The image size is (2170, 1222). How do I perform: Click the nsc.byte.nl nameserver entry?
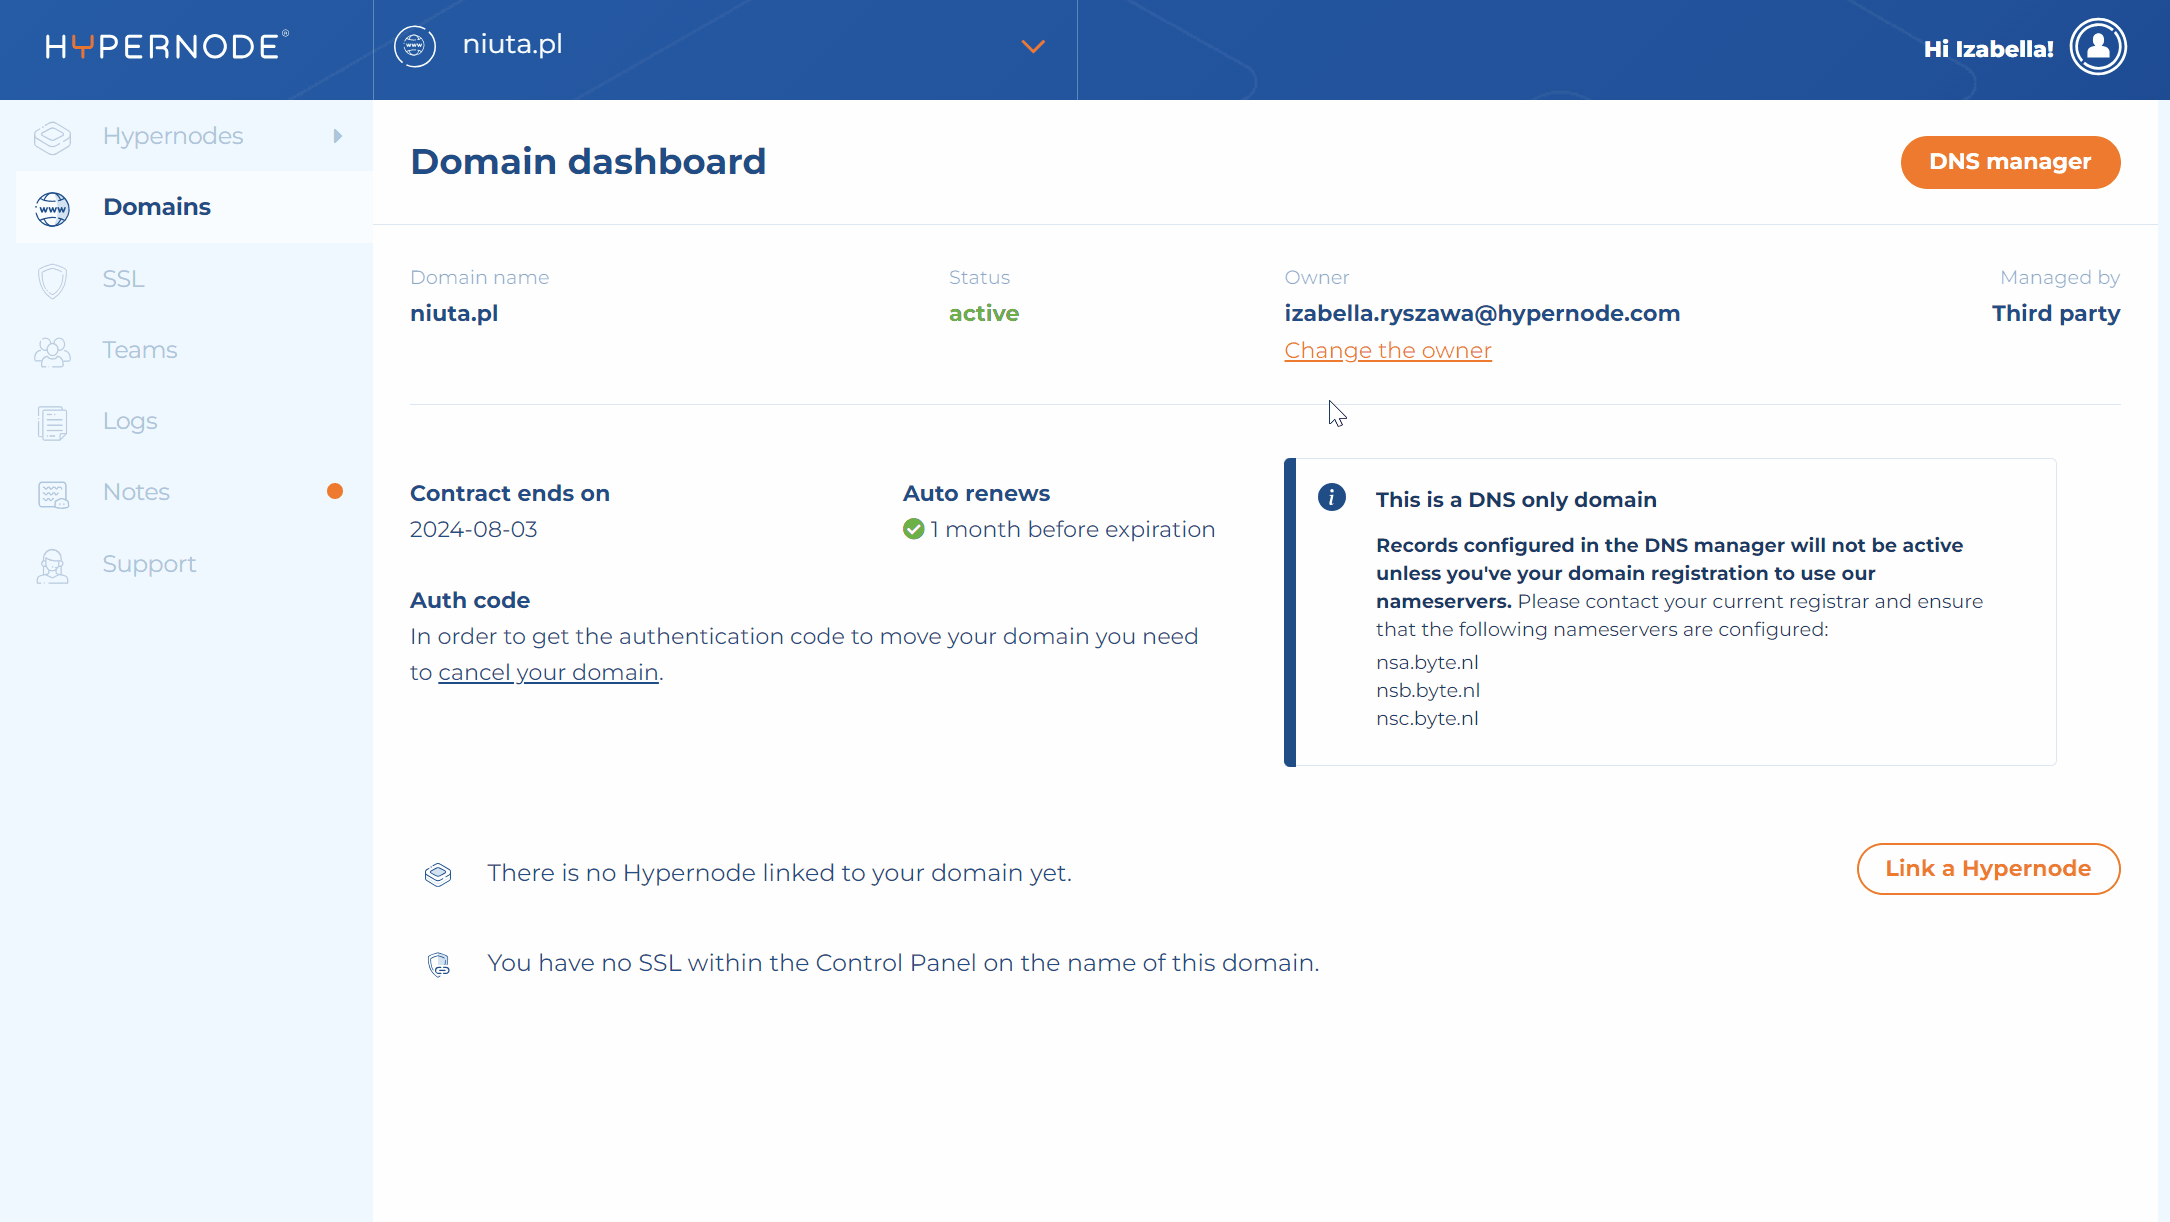point(1427,719)
